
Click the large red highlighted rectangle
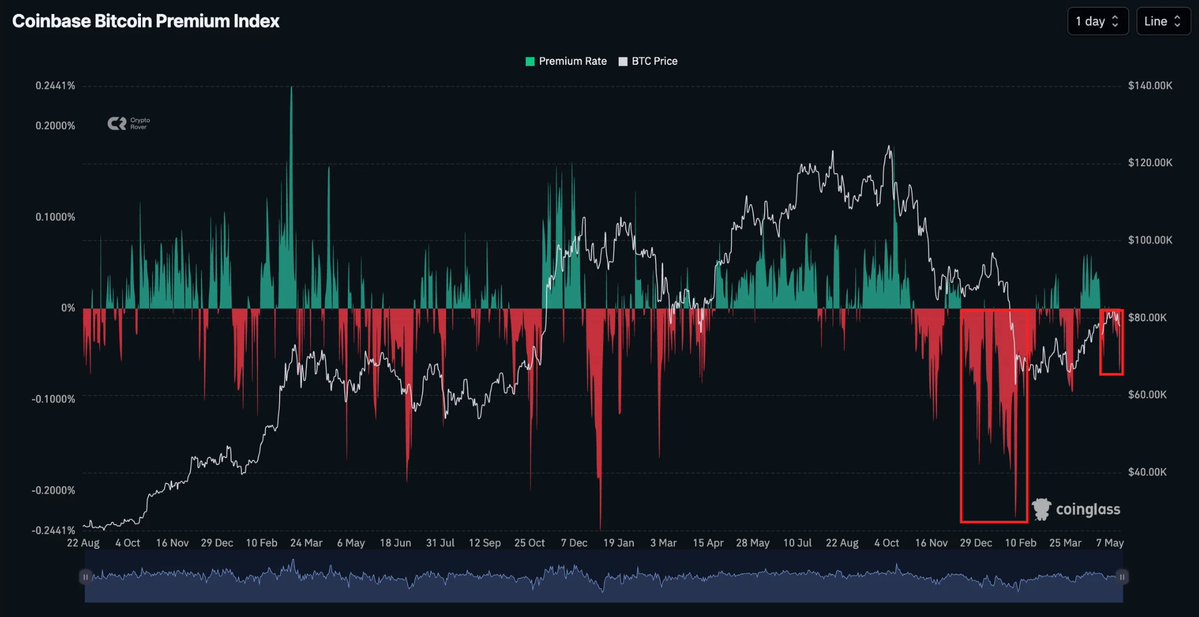point(994,416)
